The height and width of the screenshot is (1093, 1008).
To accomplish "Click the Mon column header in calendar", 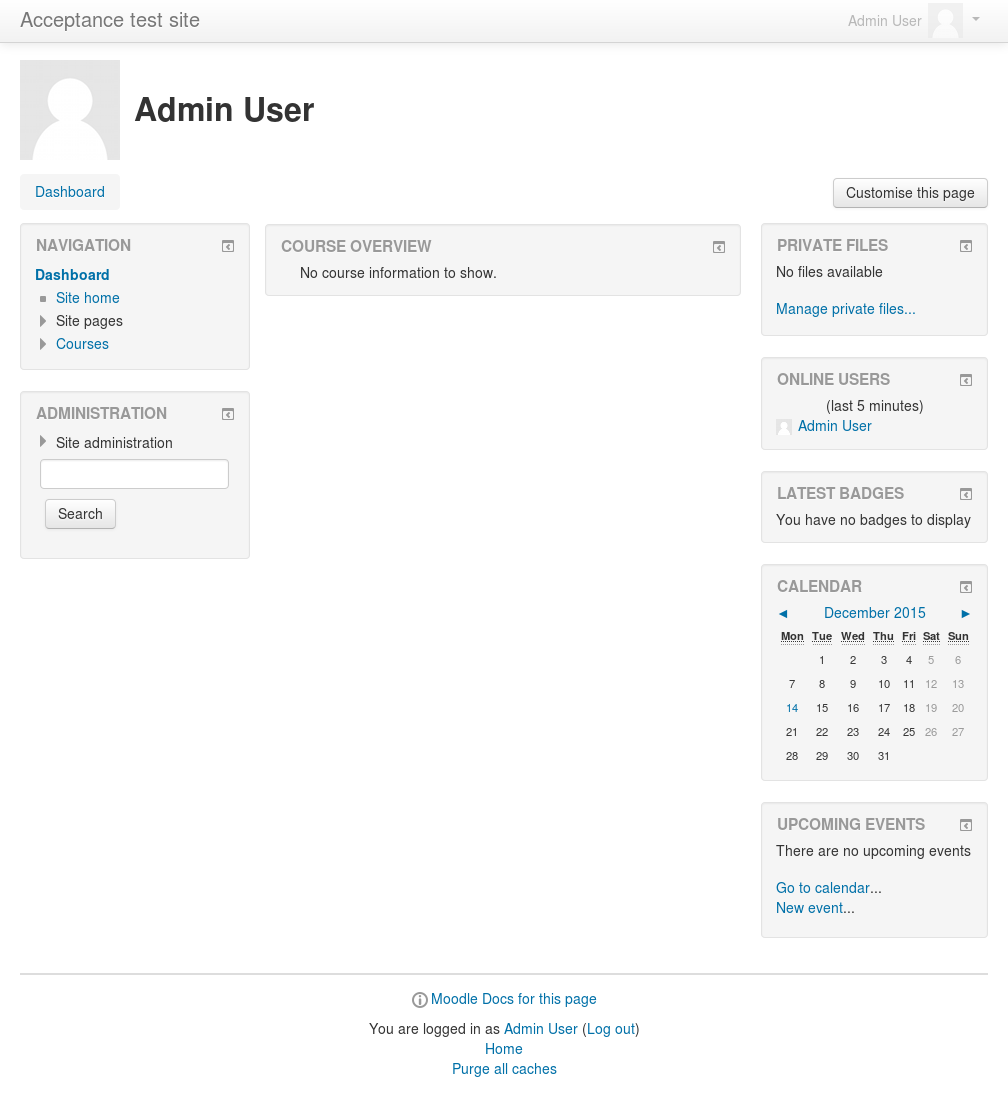I will click(x=792, y=636).
